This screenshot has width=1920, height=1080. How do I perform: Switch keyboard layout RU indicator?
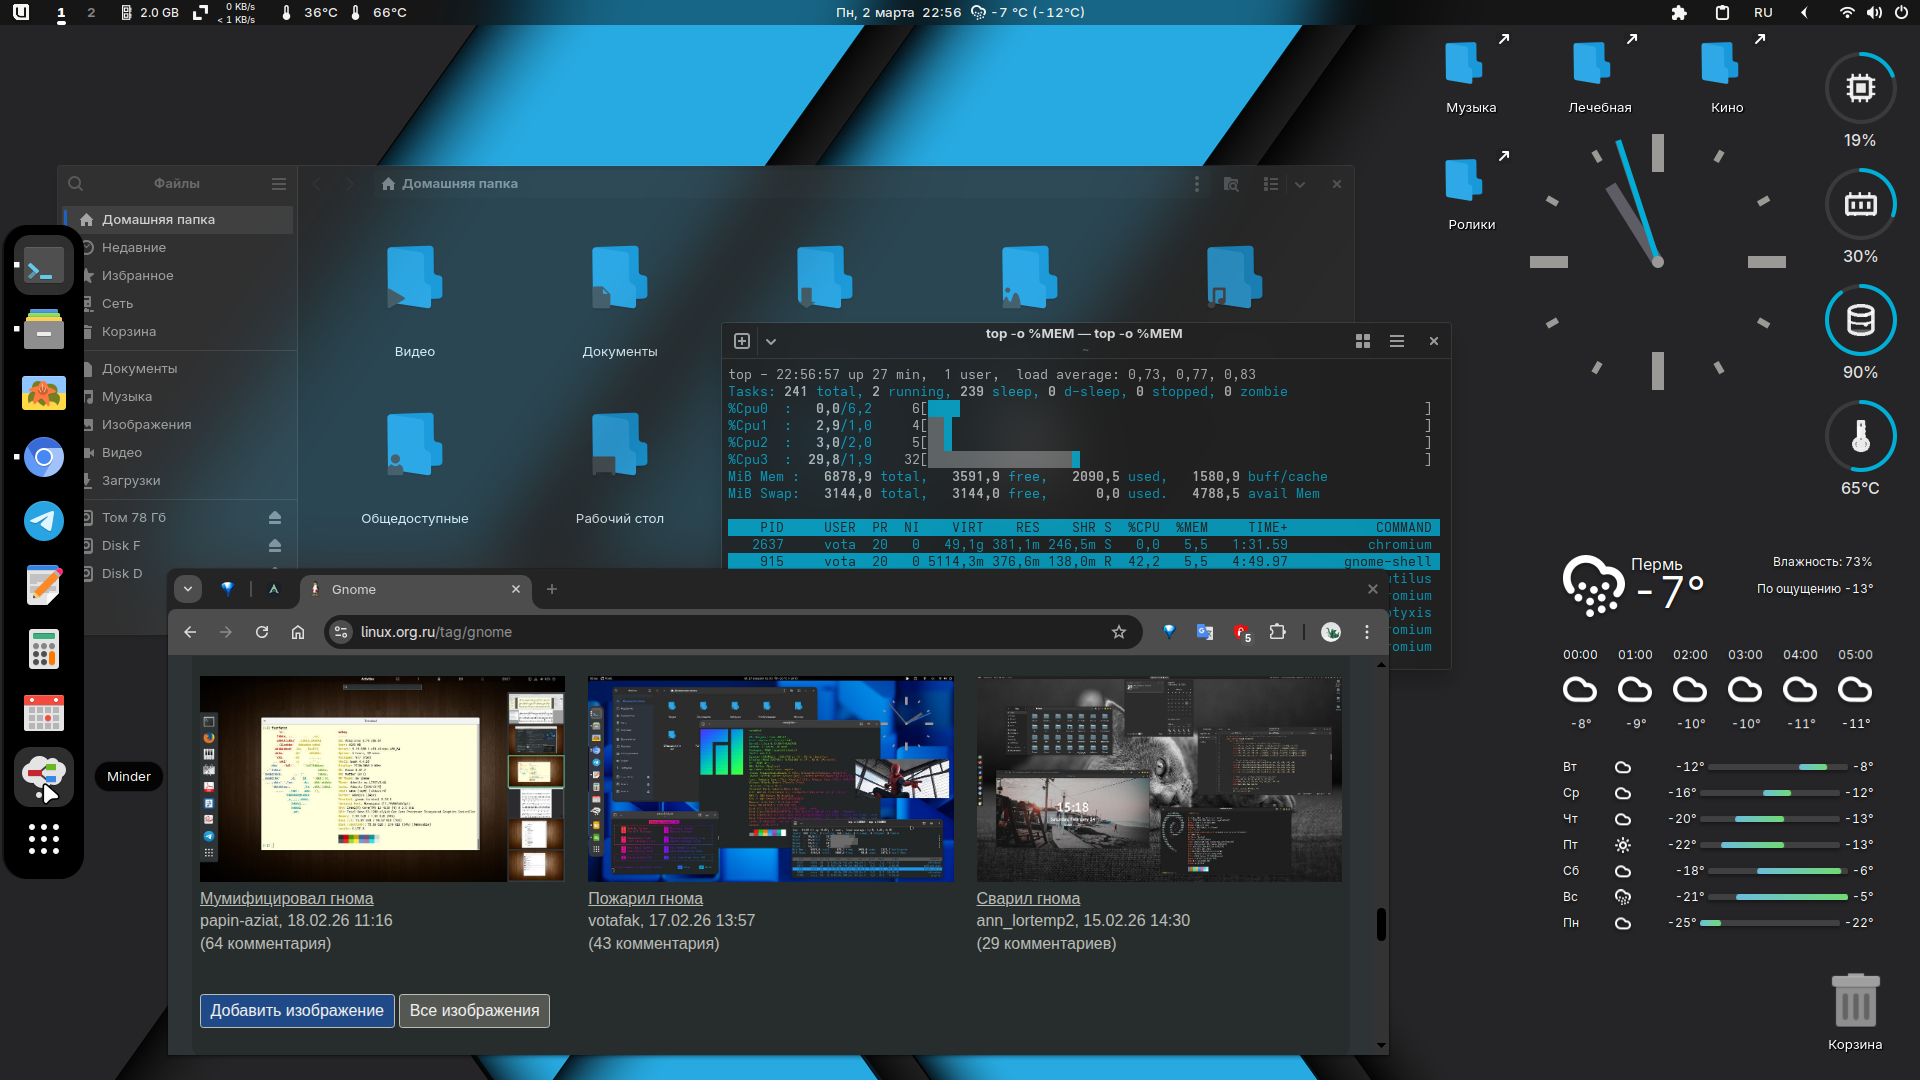pyautogui.click(x=1763, y=13)
